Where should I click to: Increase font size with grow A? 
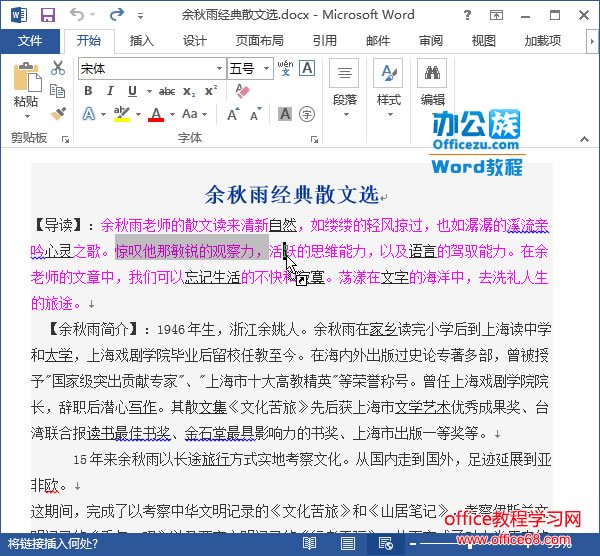click(x=233, y=114)
